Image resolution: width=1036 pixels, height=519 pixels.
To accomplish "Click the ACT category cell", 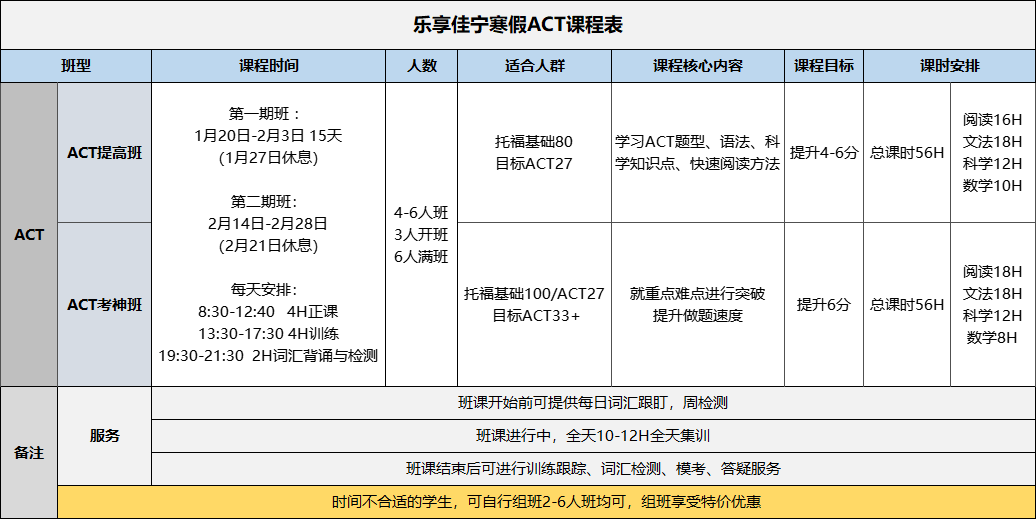I will pos(29,234).
